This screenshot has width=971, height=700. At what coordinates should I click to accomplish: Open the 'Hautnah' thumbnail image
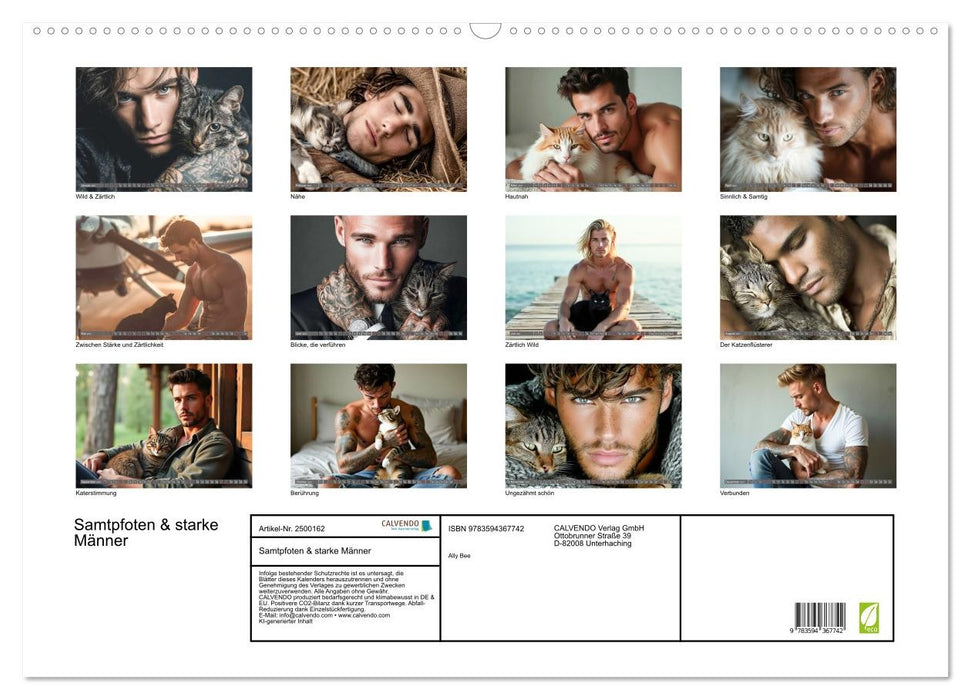point(593,129)
